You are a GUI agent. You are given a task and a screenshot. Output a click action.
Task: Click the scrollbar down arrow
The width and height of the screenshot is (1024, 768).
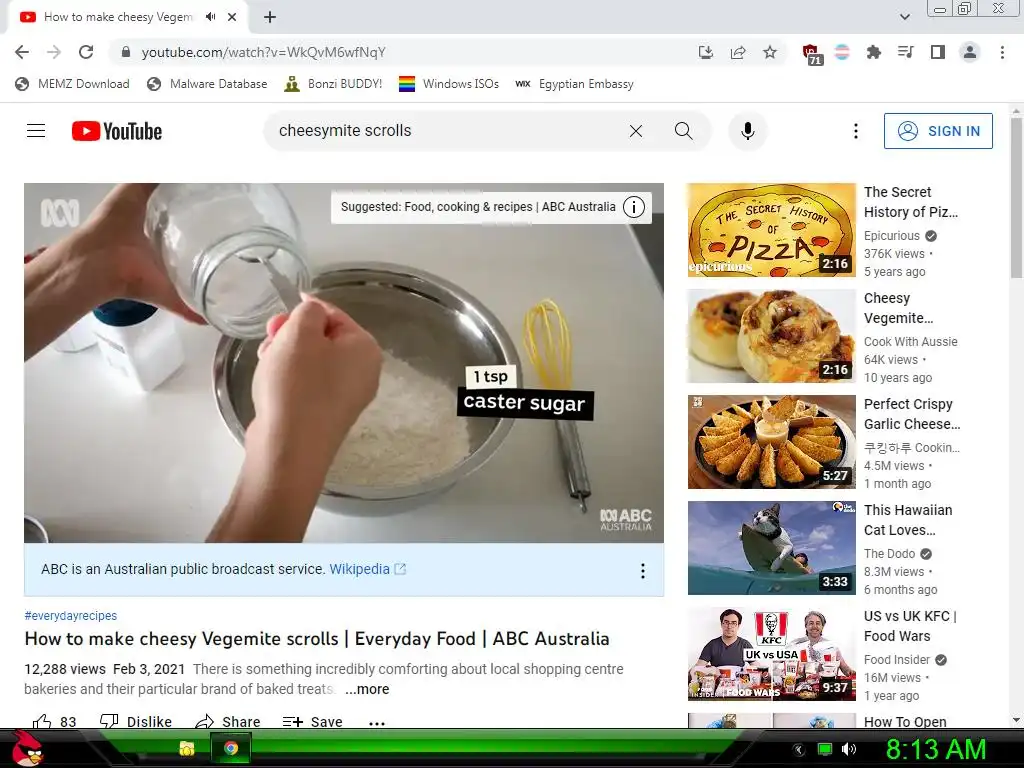click(1016, 720)
